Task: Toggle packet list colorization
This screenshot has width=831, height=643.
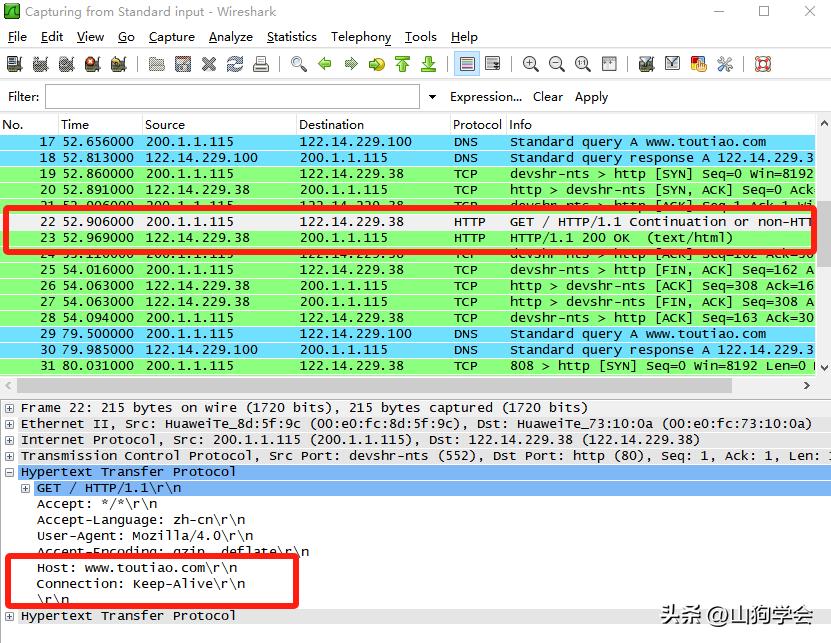Action: point(466,64)
